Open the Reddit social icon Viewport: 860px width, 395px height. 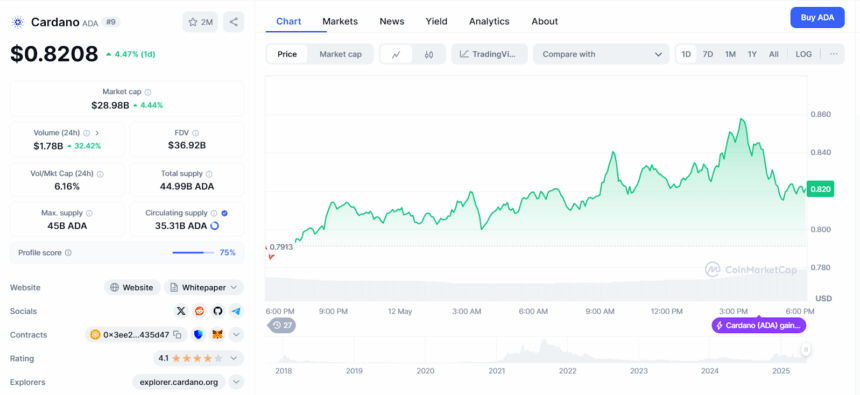tap(200, 311)
